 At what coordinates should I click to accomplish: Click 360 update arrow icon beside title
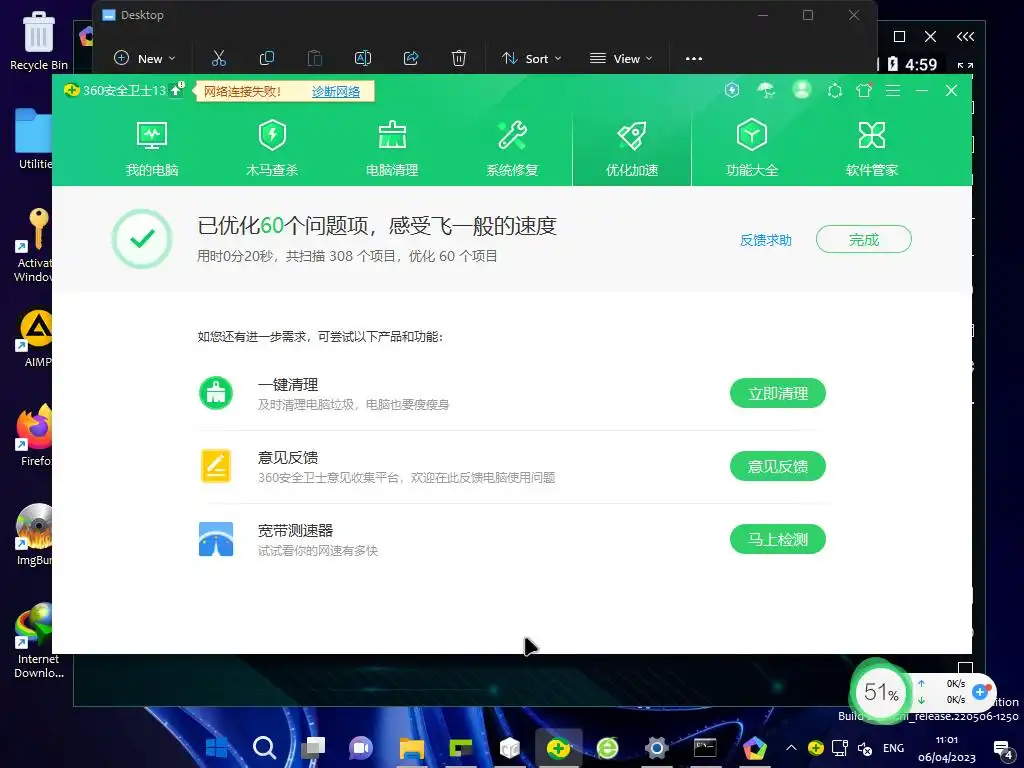pos(176,90)
